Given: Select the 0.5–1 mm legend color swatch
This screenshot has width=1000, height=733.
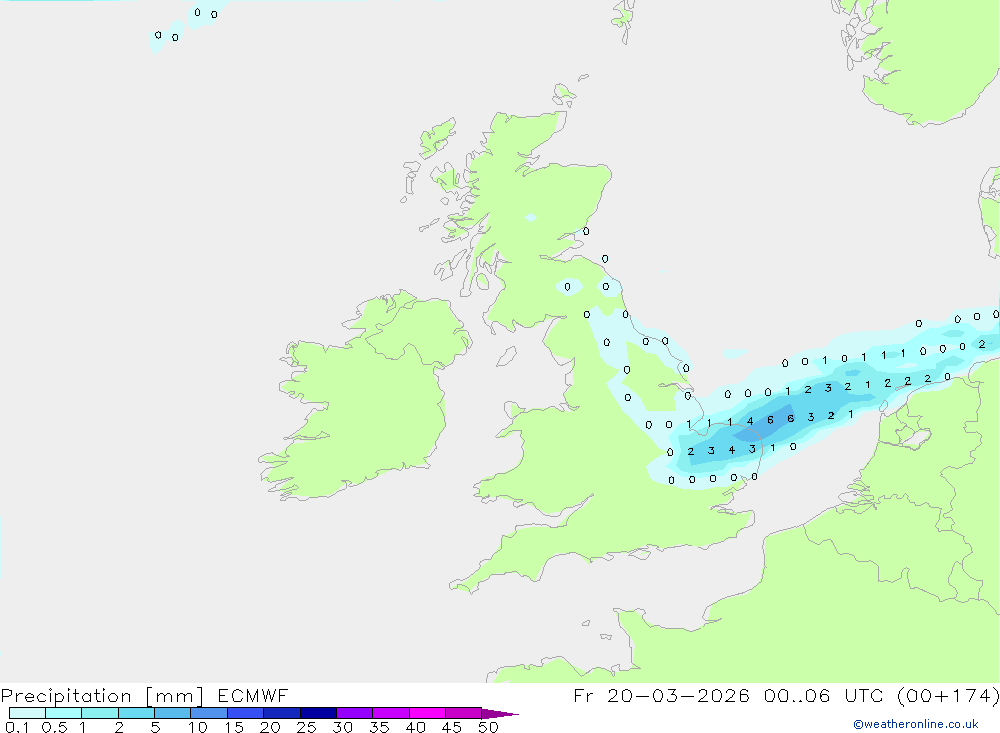Looking at the screenshot, I should [x=63, y=713].
